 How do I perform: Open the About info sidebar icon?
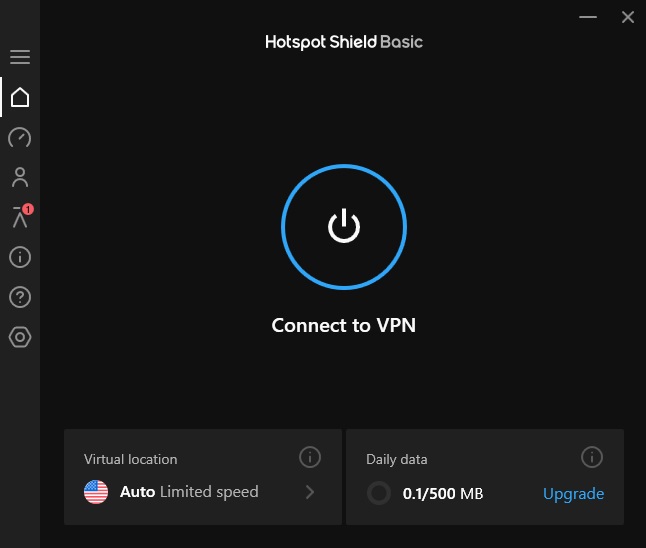click(20, 257)
